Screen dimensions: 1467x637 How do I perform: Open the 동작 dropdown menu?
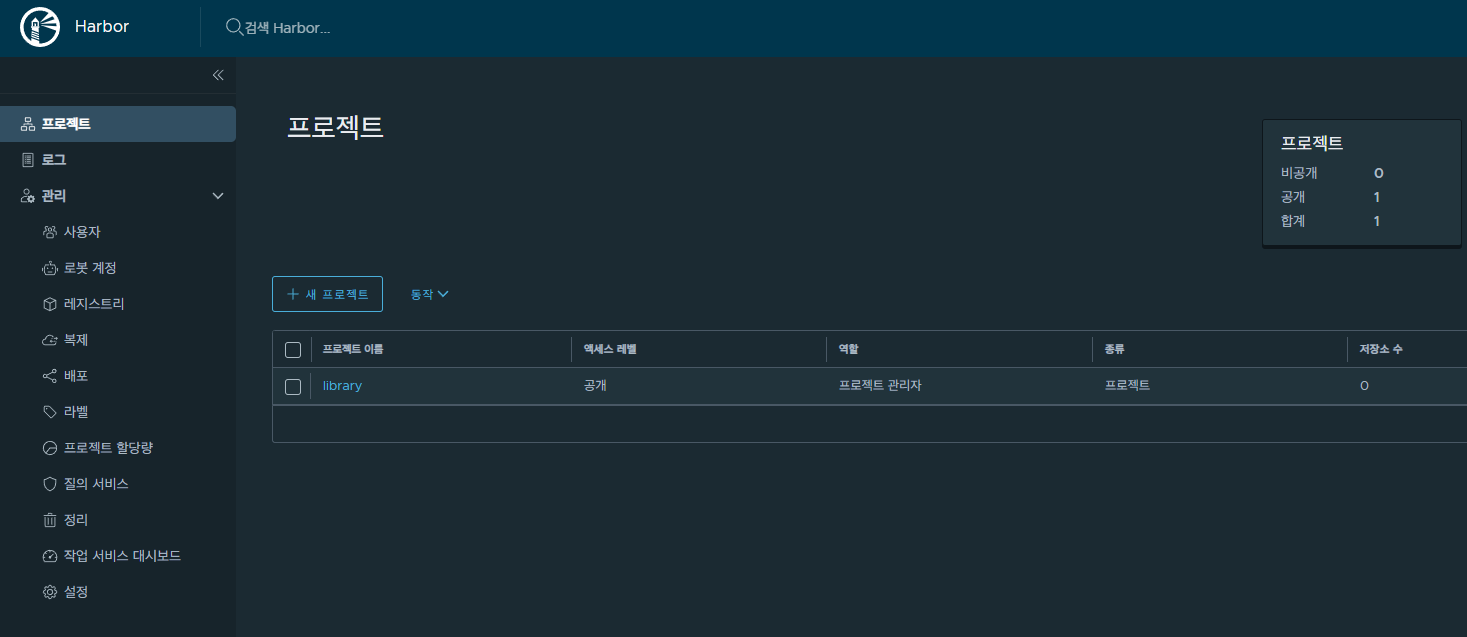tap(429, 294)
